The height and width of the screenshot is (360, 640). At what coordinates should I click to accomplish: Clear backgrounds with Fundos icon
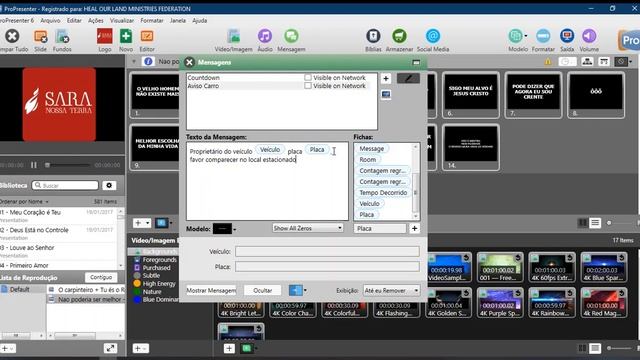(x=62, y=37)
